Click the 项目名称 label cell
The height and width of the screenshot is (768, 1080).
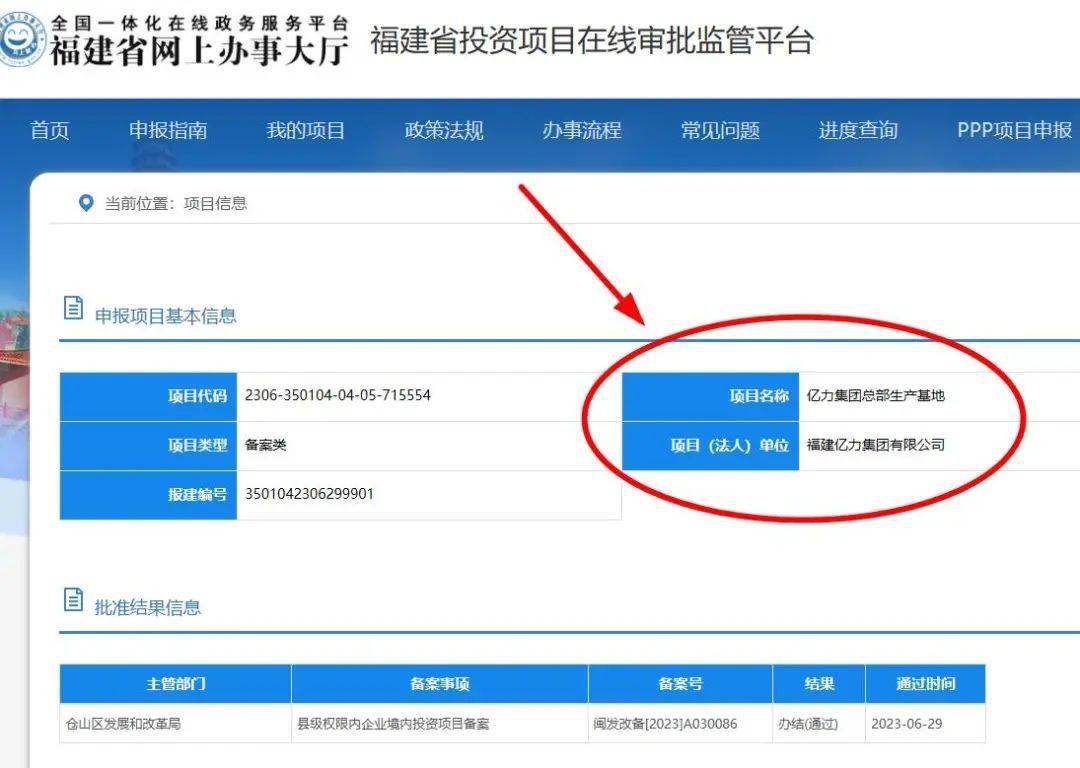coord(710,396)
